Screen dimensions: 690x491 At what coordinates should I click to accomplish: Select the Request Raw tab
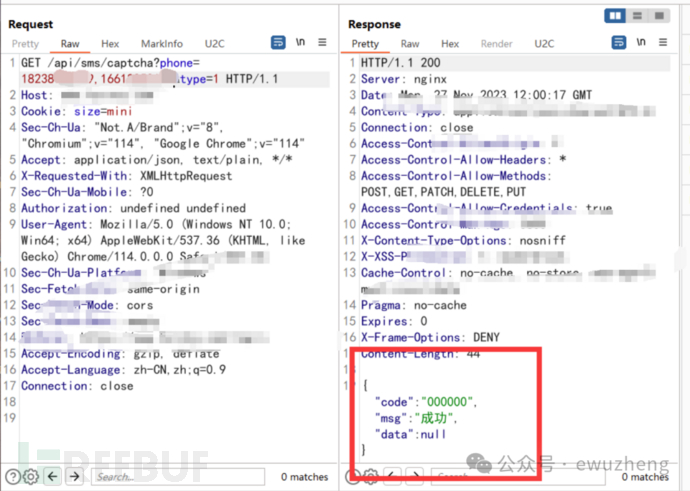tap(70, 44)
